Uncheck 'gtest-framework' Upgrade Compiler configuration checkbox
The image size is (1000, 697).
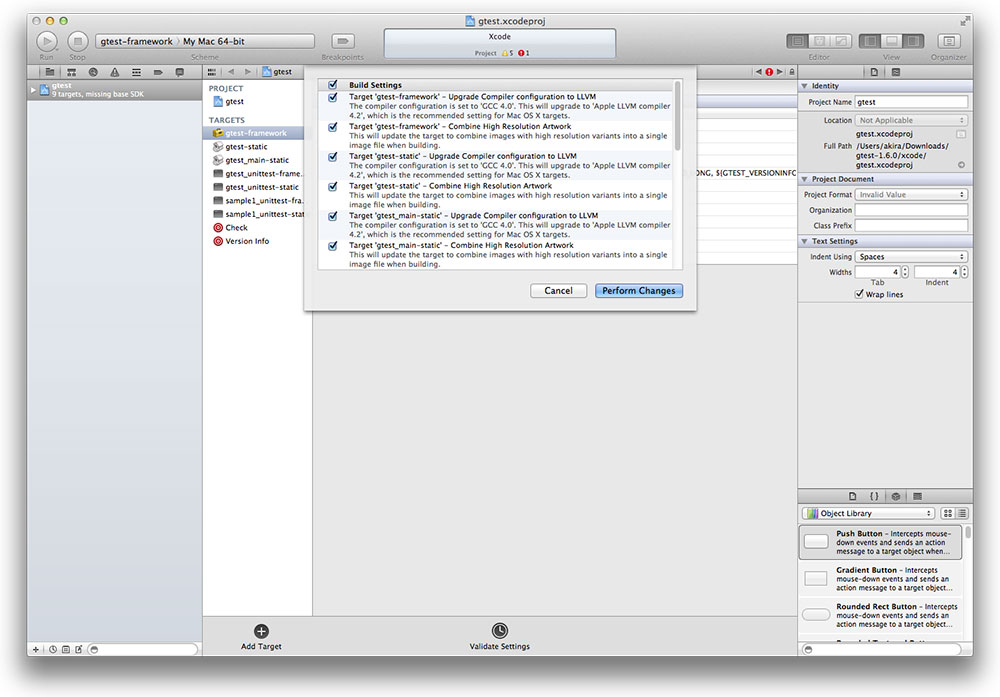pos(332,98)
